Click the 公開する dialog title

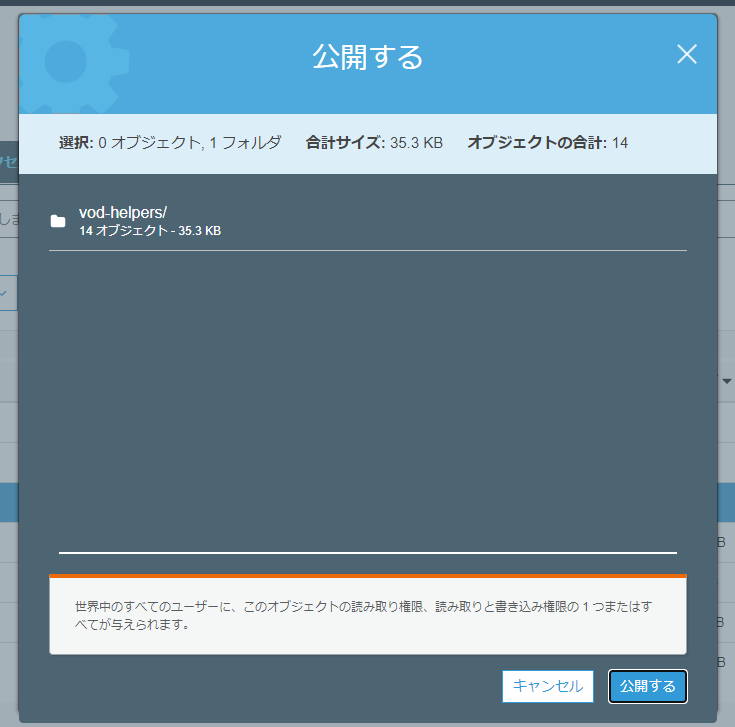(368, 57)
